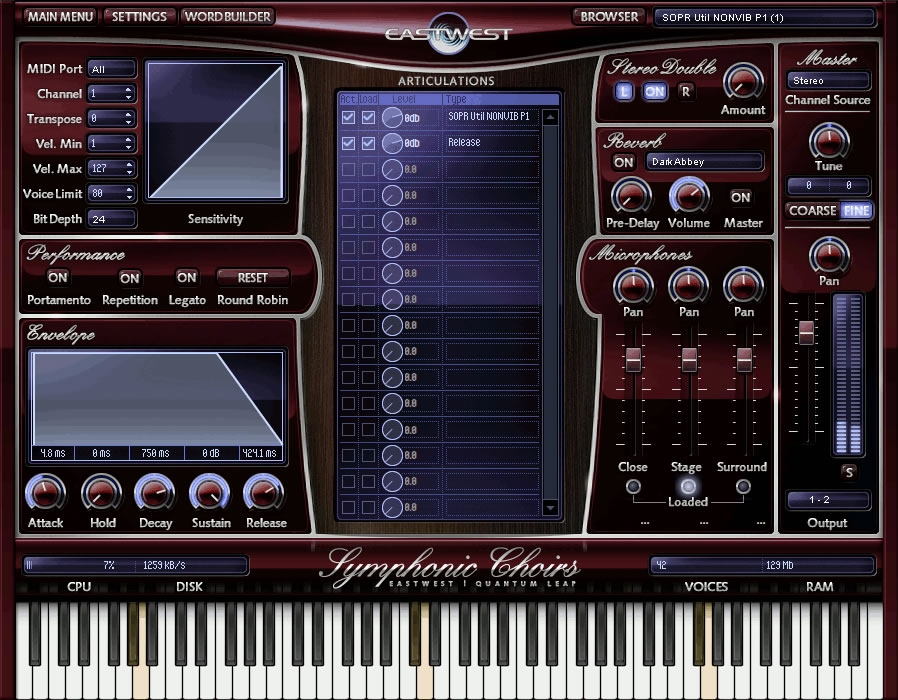Click the Master volume fader
This screenshot has height=700, width=898.
(806, 332)
